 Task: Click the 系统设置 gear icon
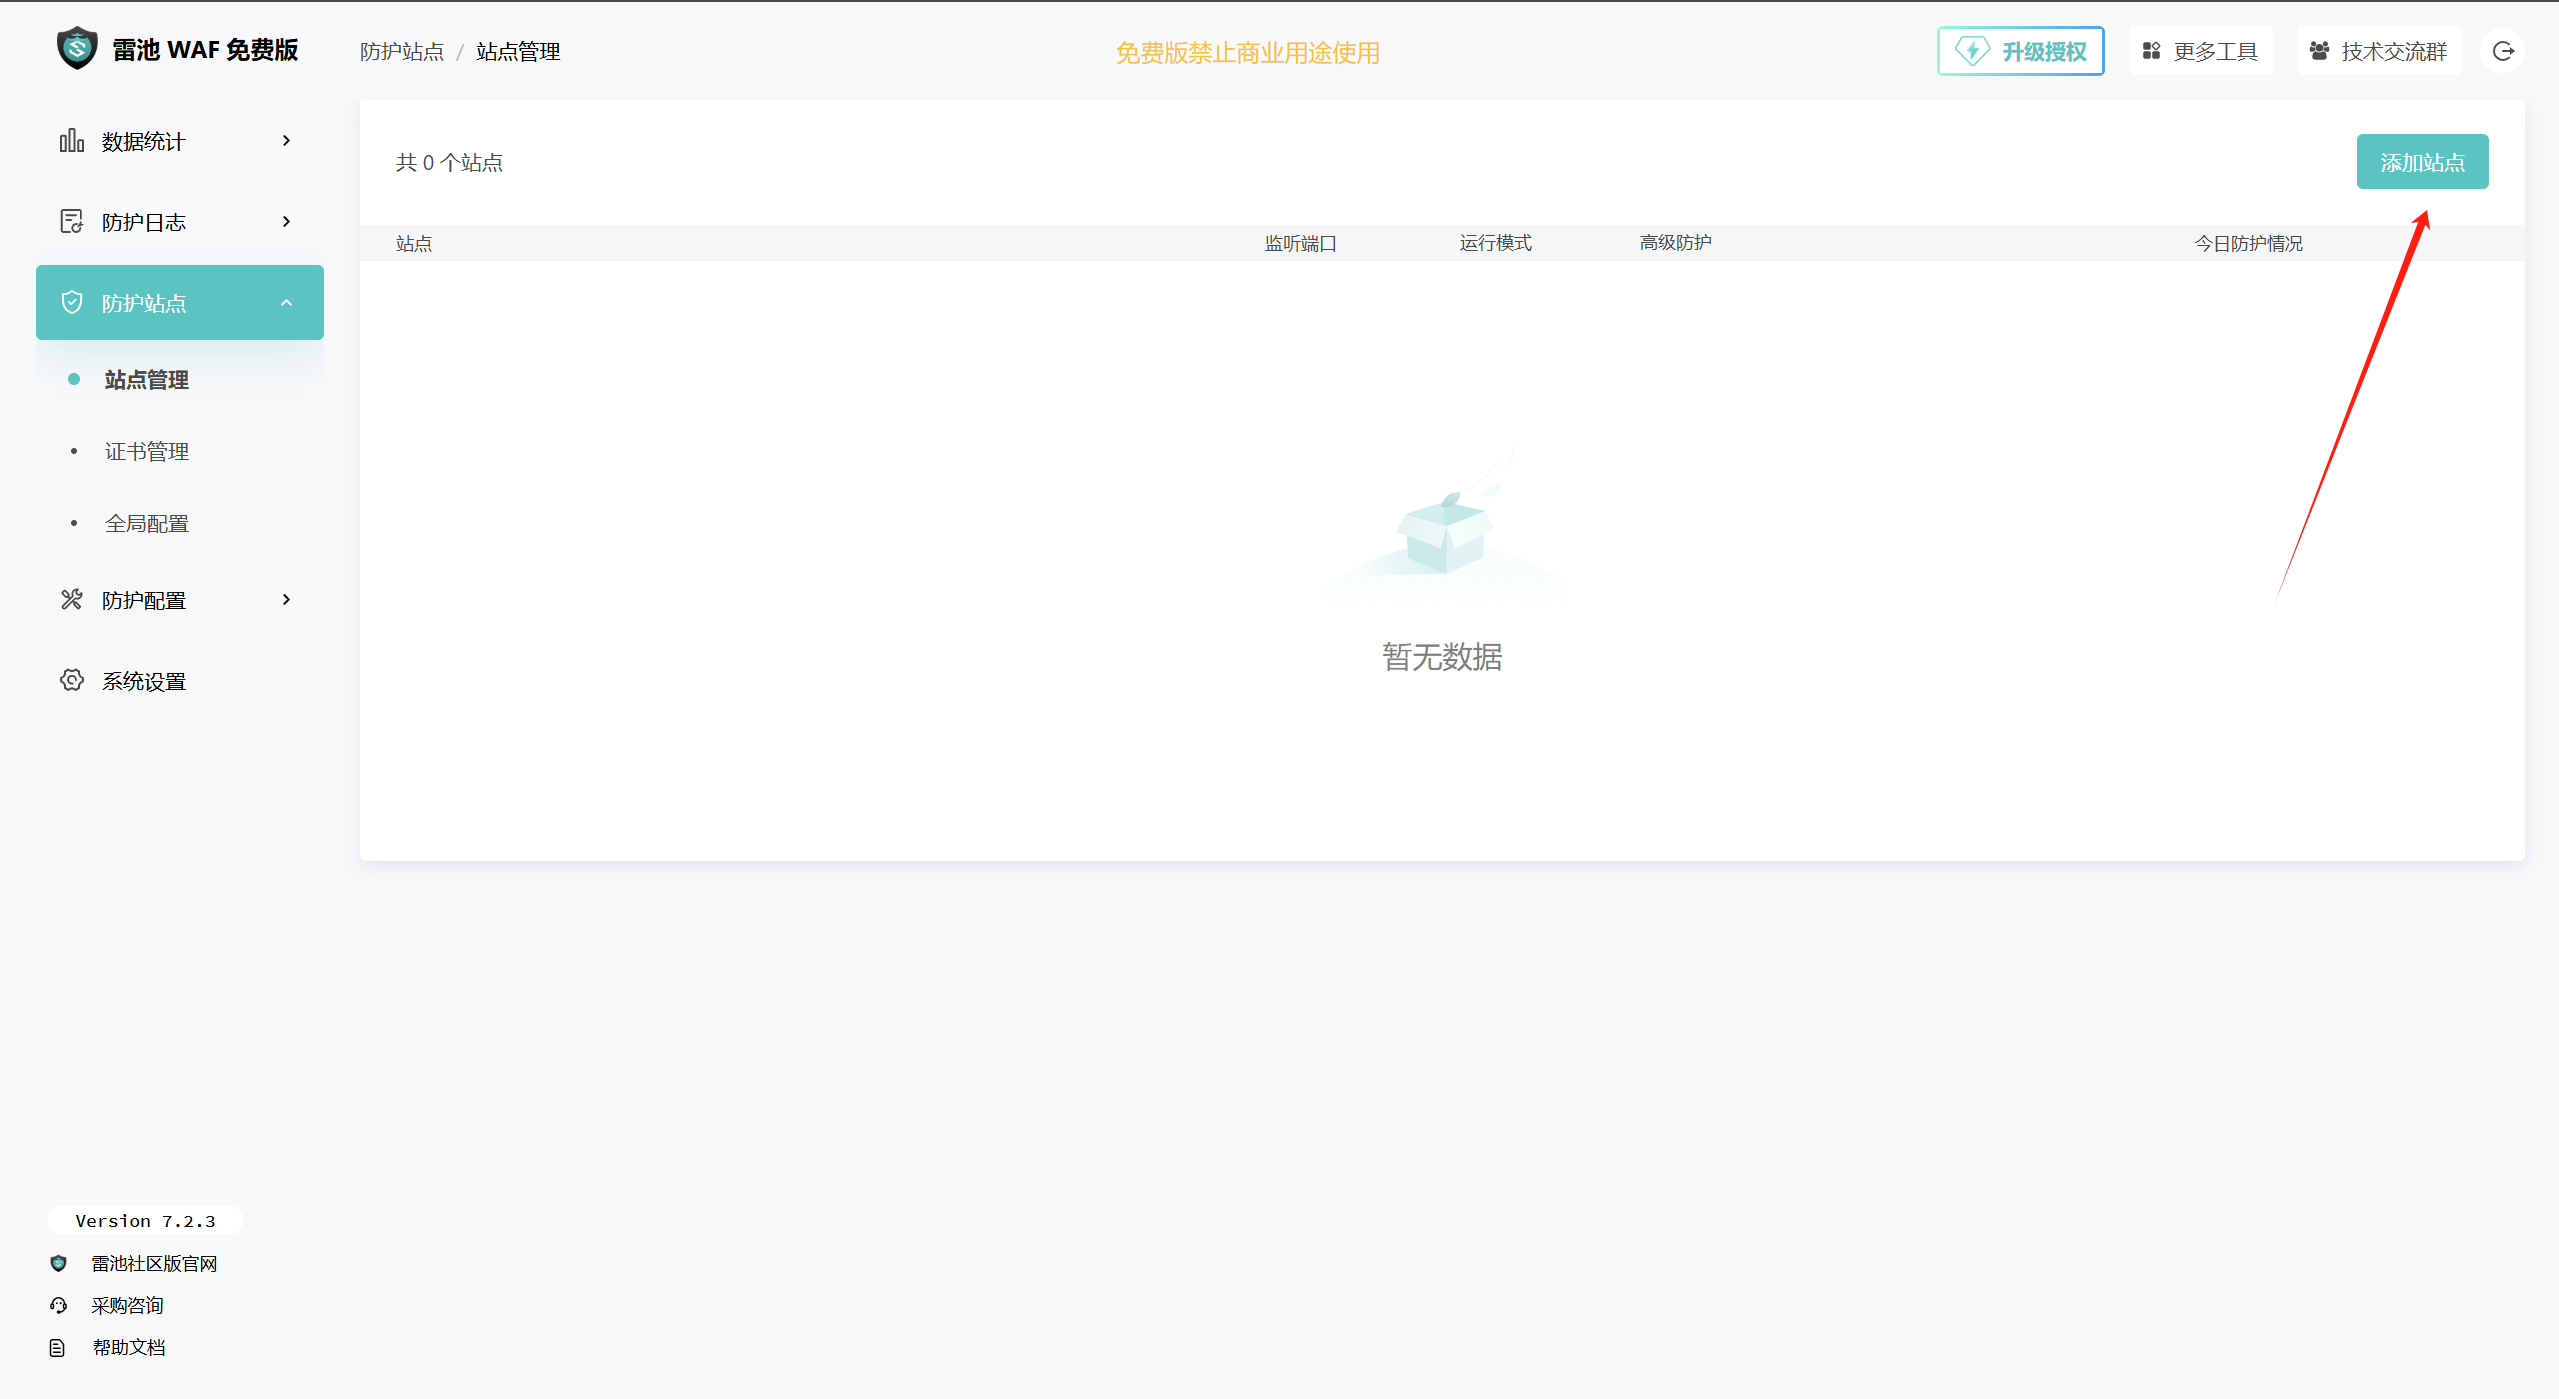[x=71, y=681]
